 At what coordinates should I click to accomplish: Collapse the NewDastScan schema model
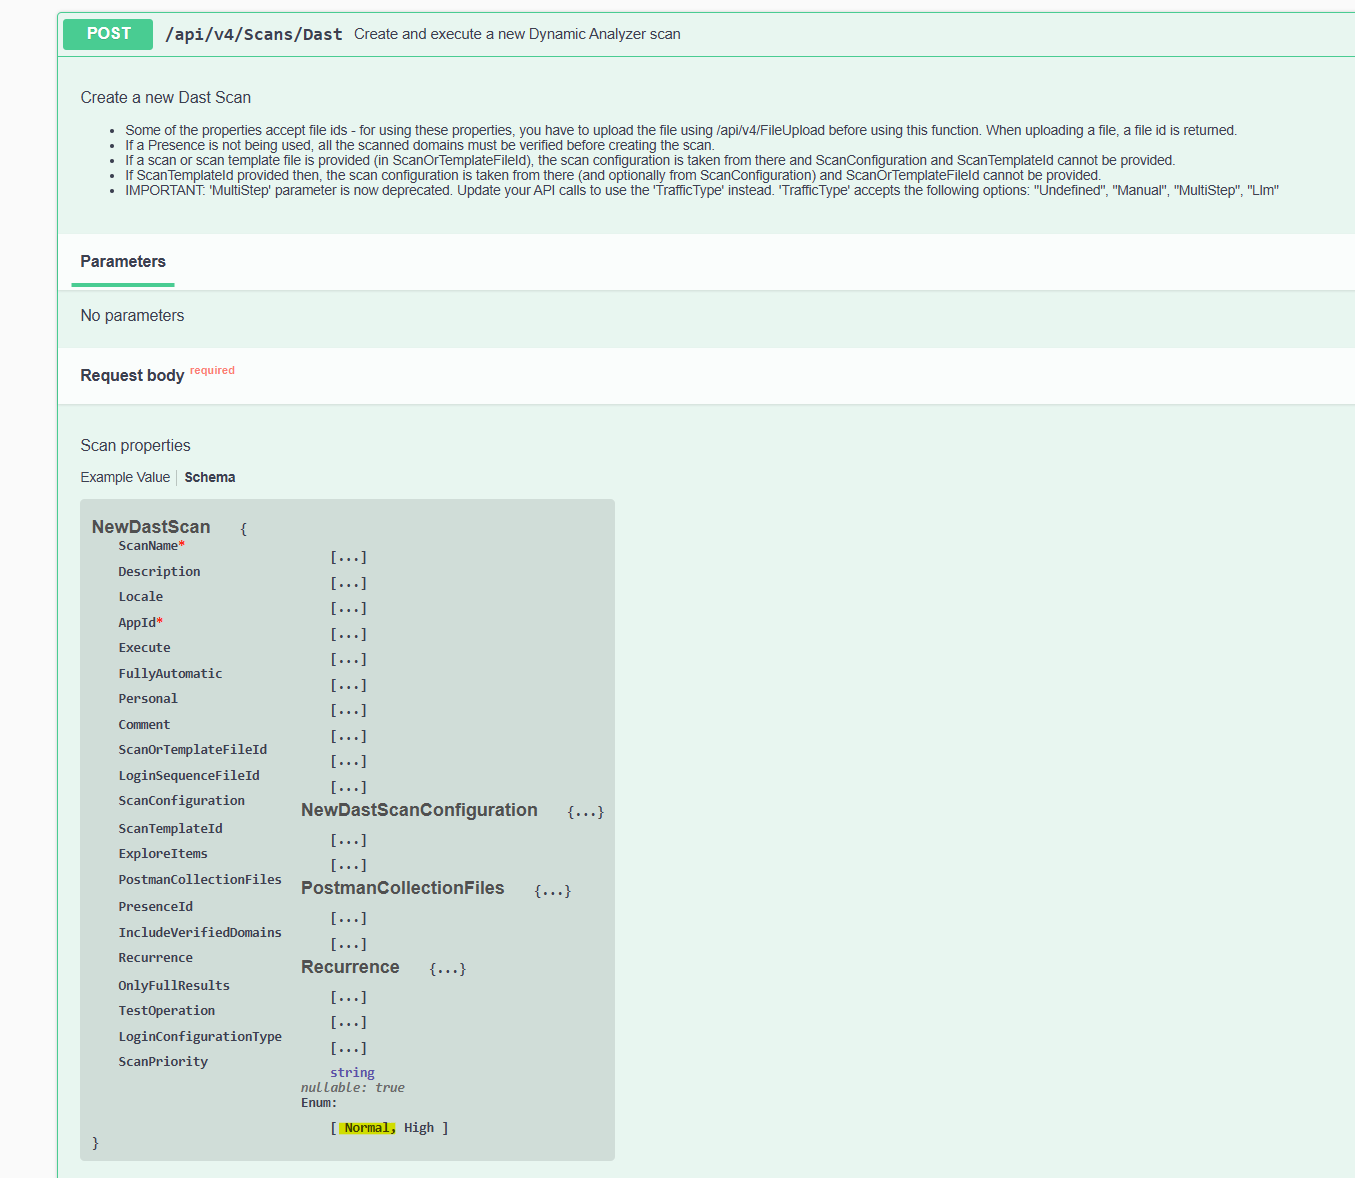pyautogui.click(x=151, y=527)
